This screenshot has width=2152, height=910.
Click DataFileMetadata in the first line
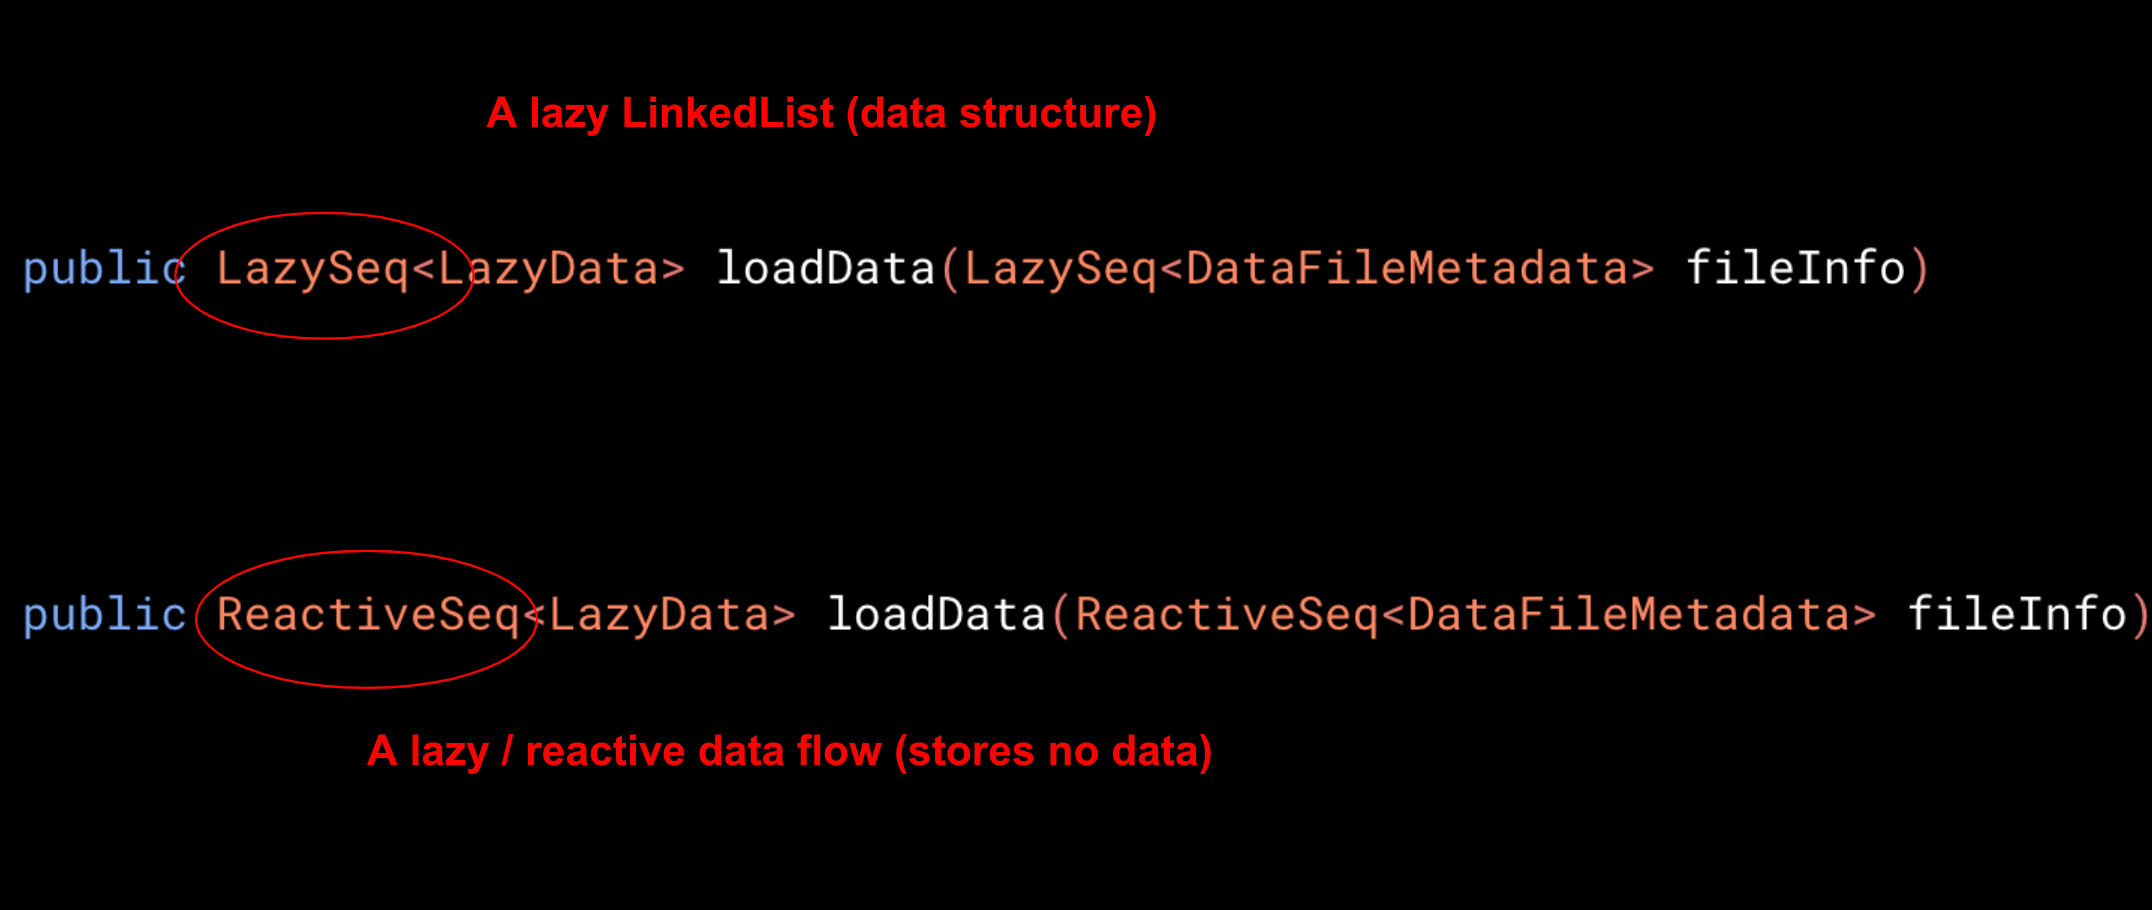tap(1408, 268)
